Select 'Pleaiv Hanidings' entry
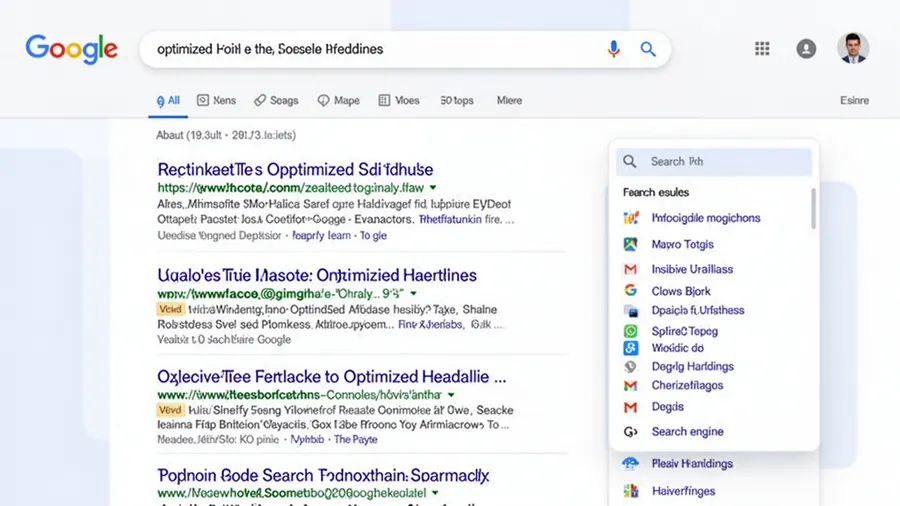The height and width of the screenshot is (506, 900). pos(692,464)
